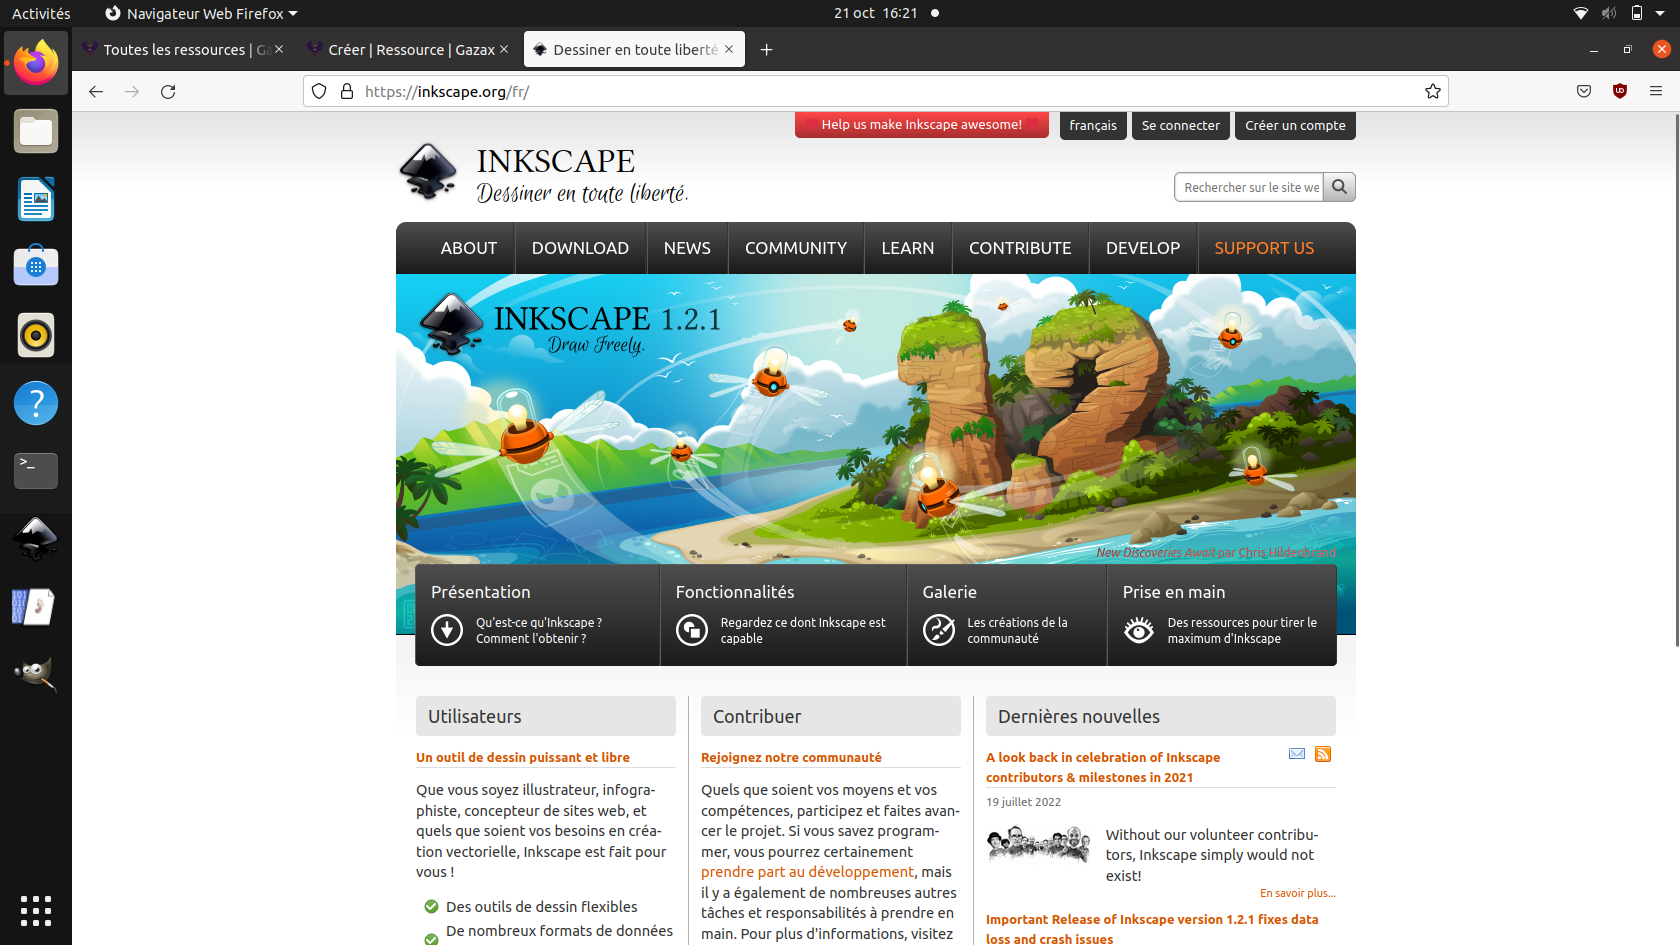Image resolution: width=1680 pixels, height=945 pixels.
Task: Follow the prendre part au développement link
Action: [x=807, y=872]
